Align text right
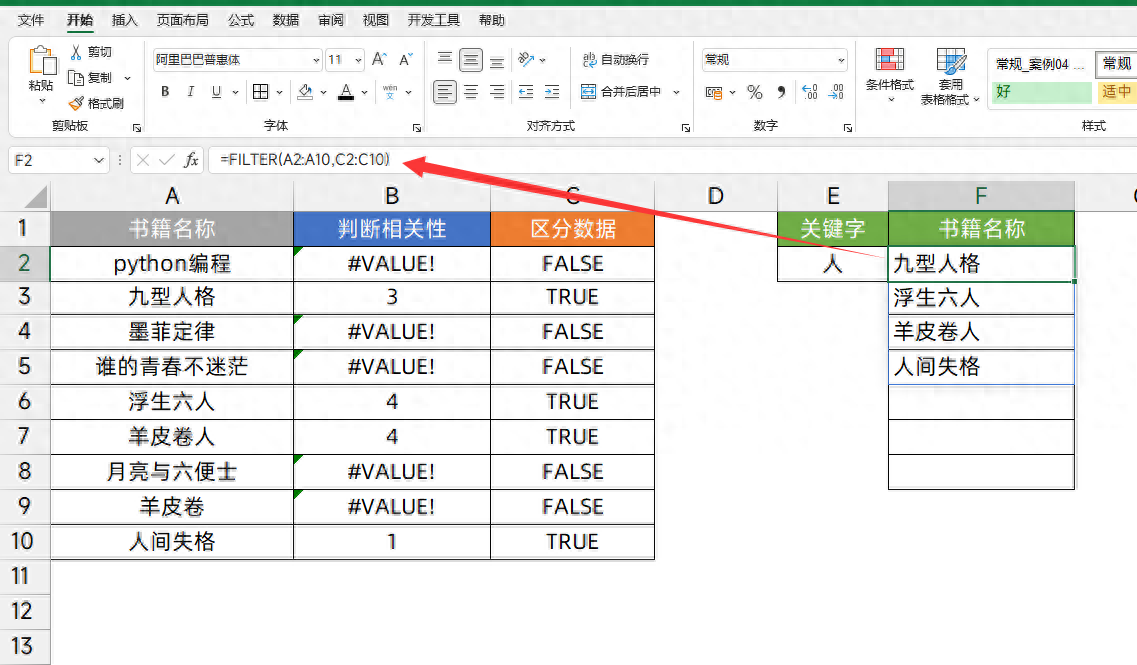The width and height of the screenshot is (1137, 665). [x=497, y=92]
